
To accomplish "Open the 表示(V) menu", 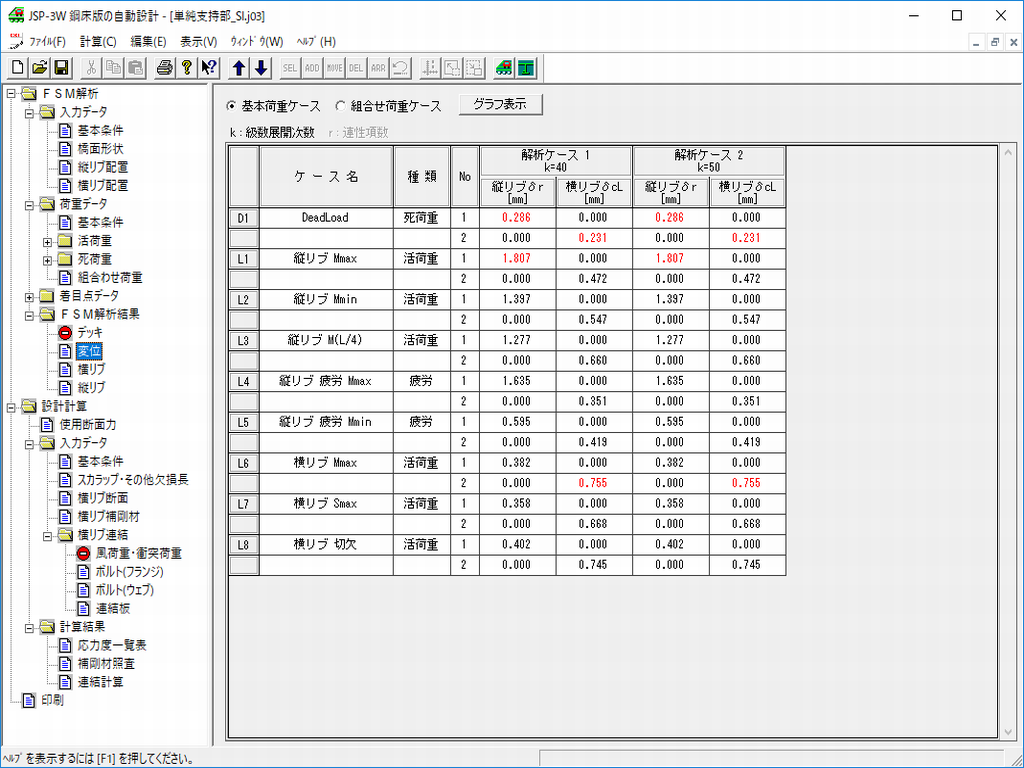I will tap(198, 42).
